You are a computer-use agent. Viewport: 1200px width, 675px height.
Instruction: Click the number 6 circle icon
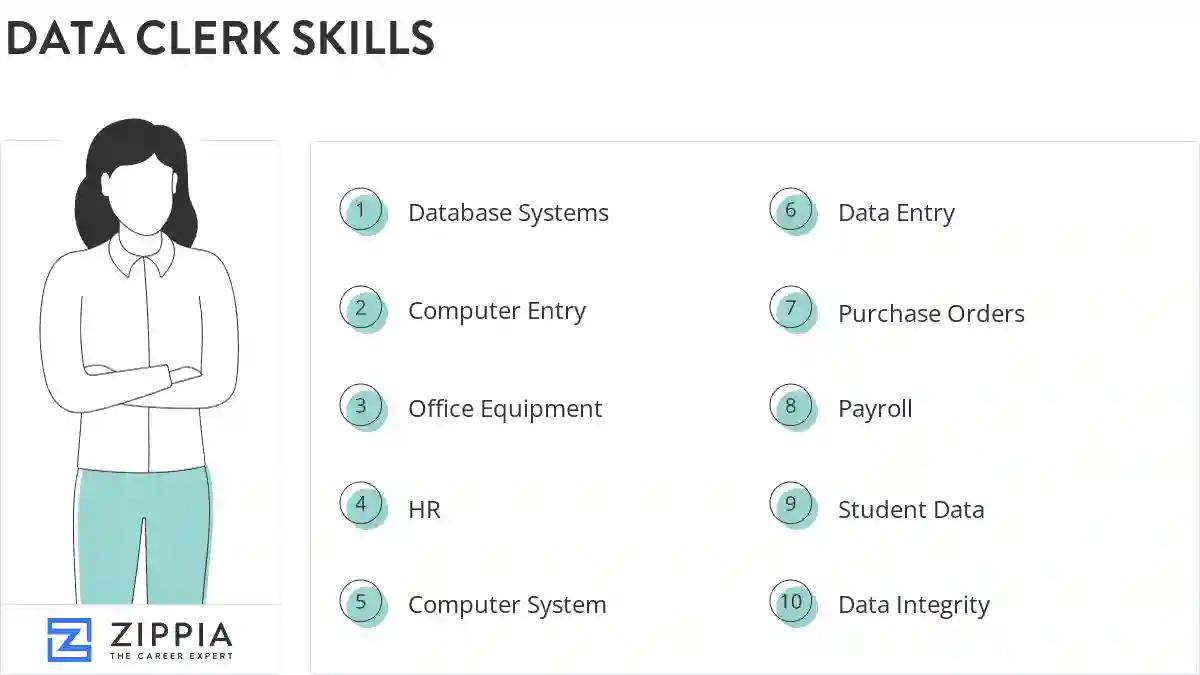coord(791,211)
